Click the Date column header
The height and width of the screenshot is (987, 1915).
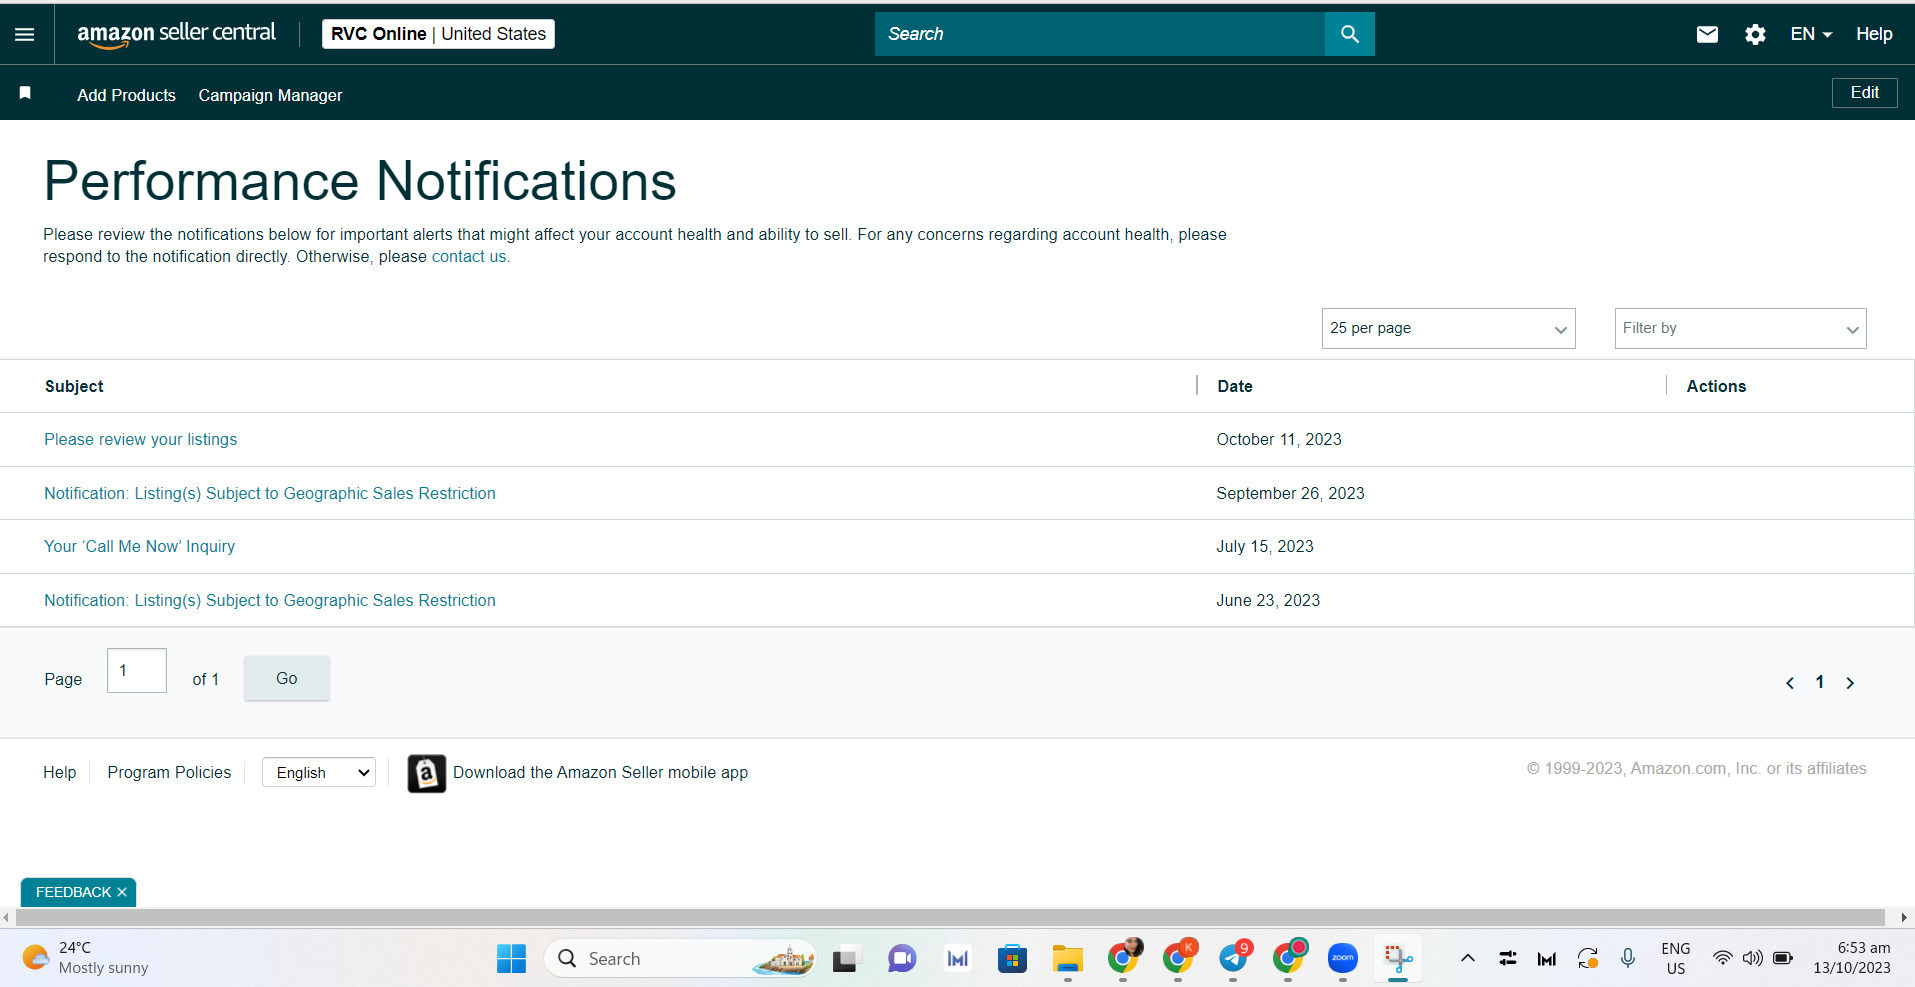(x=1235, y=386)
